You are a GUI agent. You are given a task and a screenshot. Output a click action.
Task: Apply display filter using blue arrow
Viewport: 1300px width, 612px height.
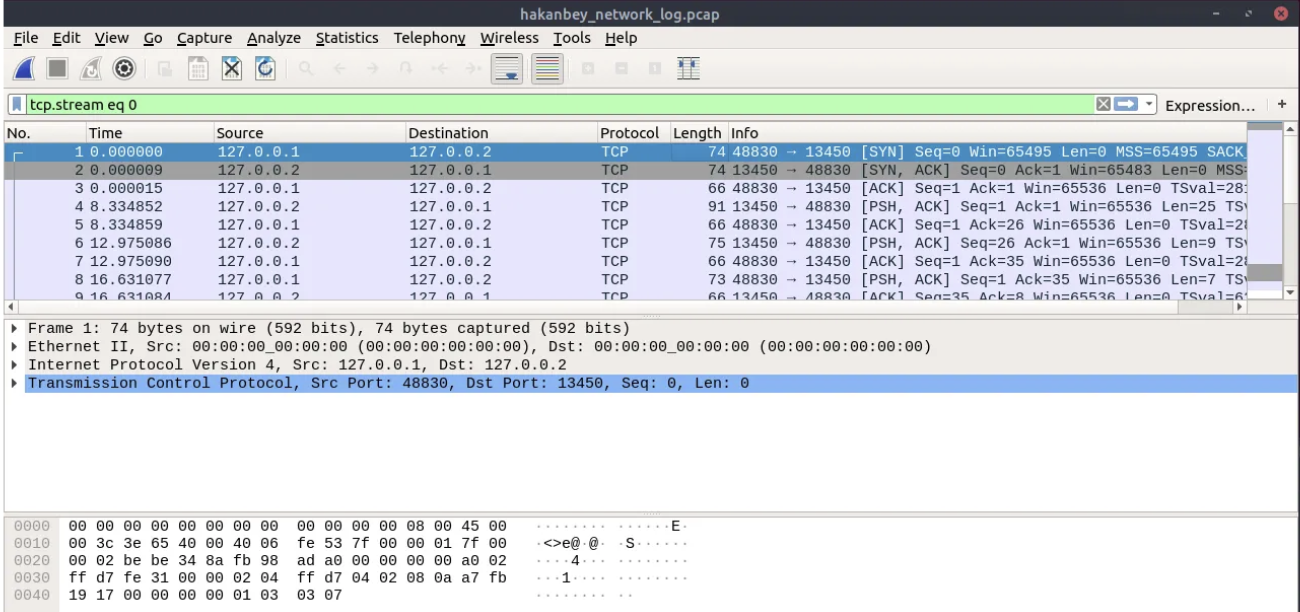point(1127,105)
